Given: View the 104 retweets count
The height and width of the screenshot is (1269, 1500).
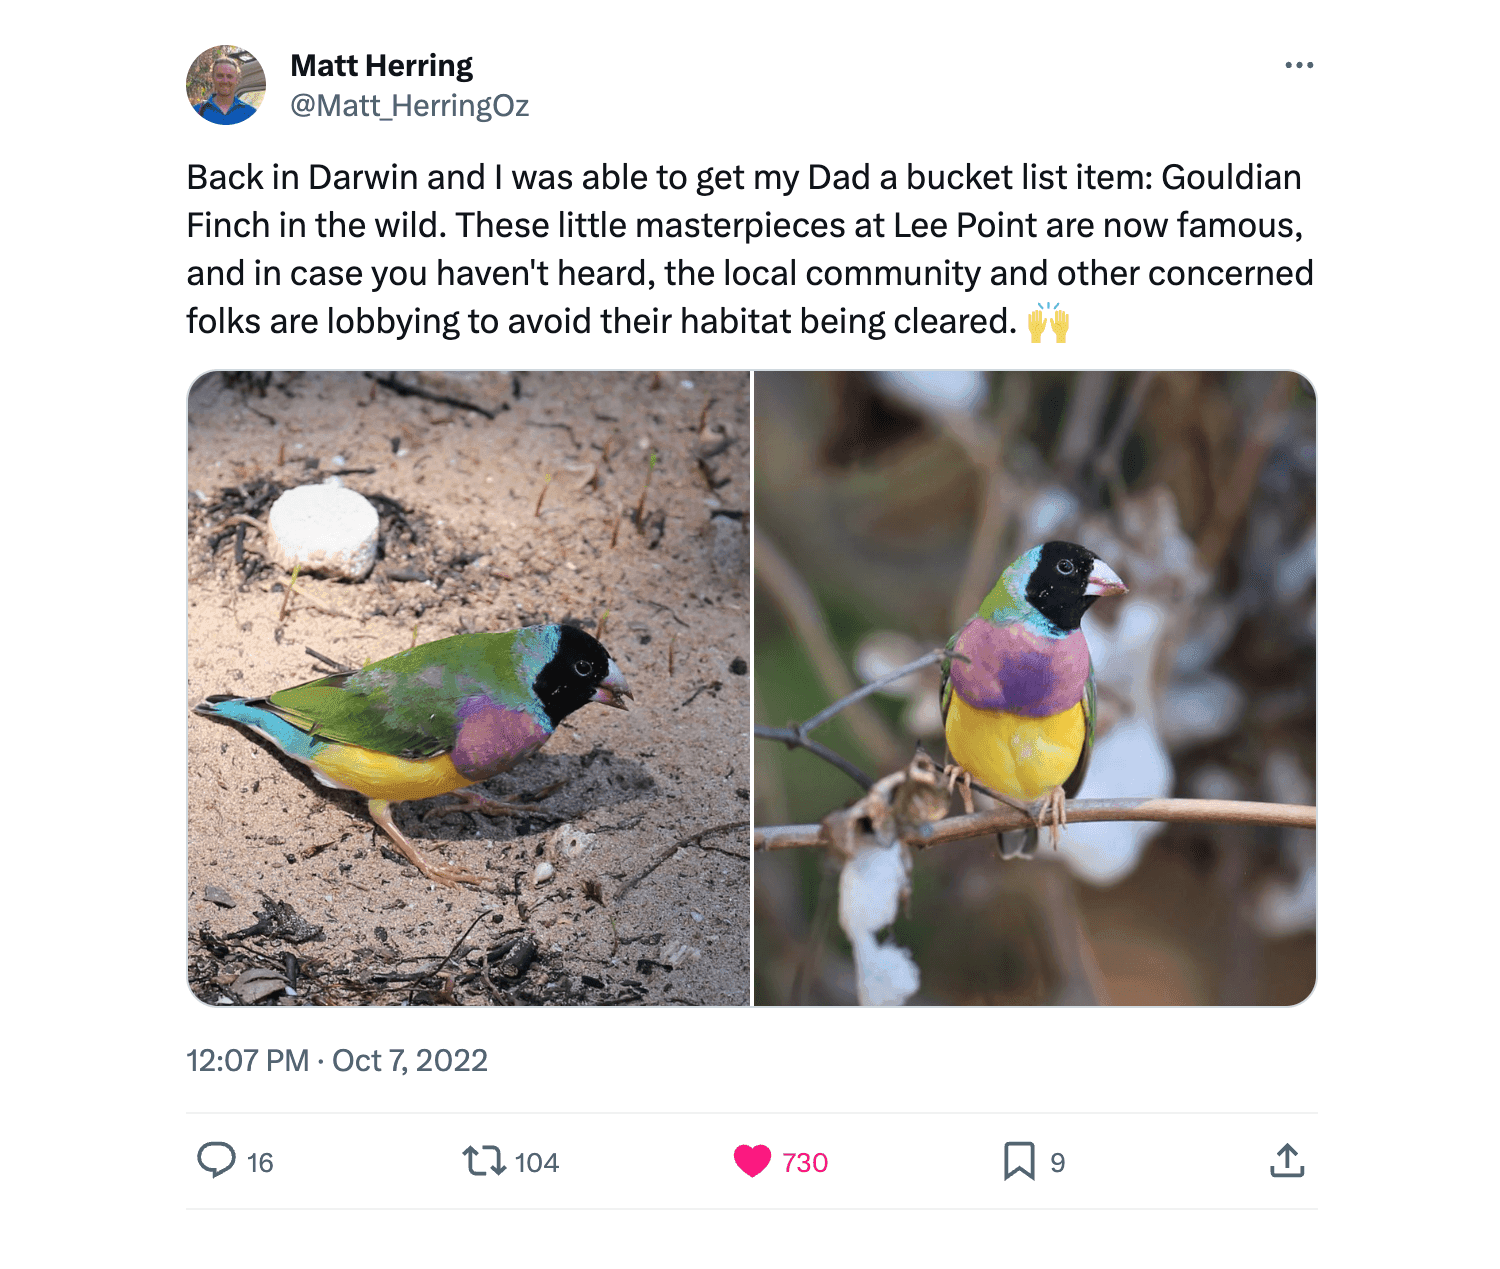Looking at the screenshot, I should pyautogui.click(x=536, y=1162).
